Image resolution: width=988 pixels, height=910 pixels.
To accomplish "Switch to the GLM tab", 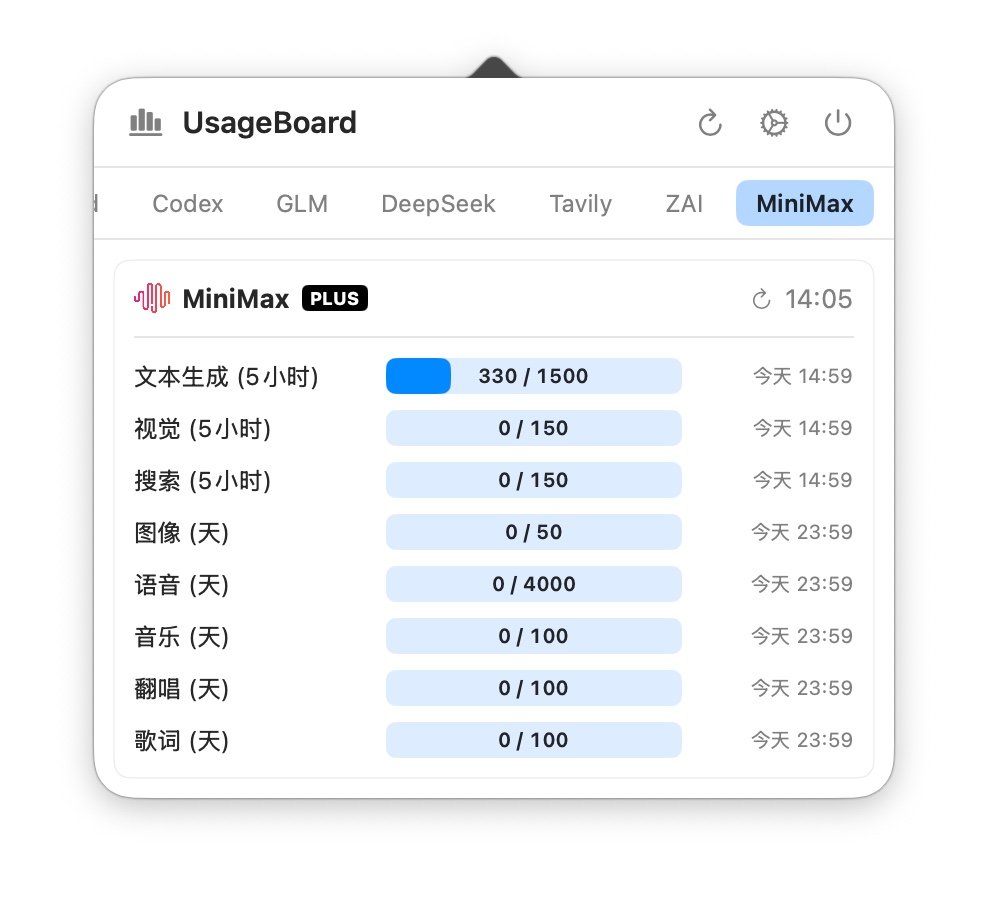I will (x=302, y=204).
